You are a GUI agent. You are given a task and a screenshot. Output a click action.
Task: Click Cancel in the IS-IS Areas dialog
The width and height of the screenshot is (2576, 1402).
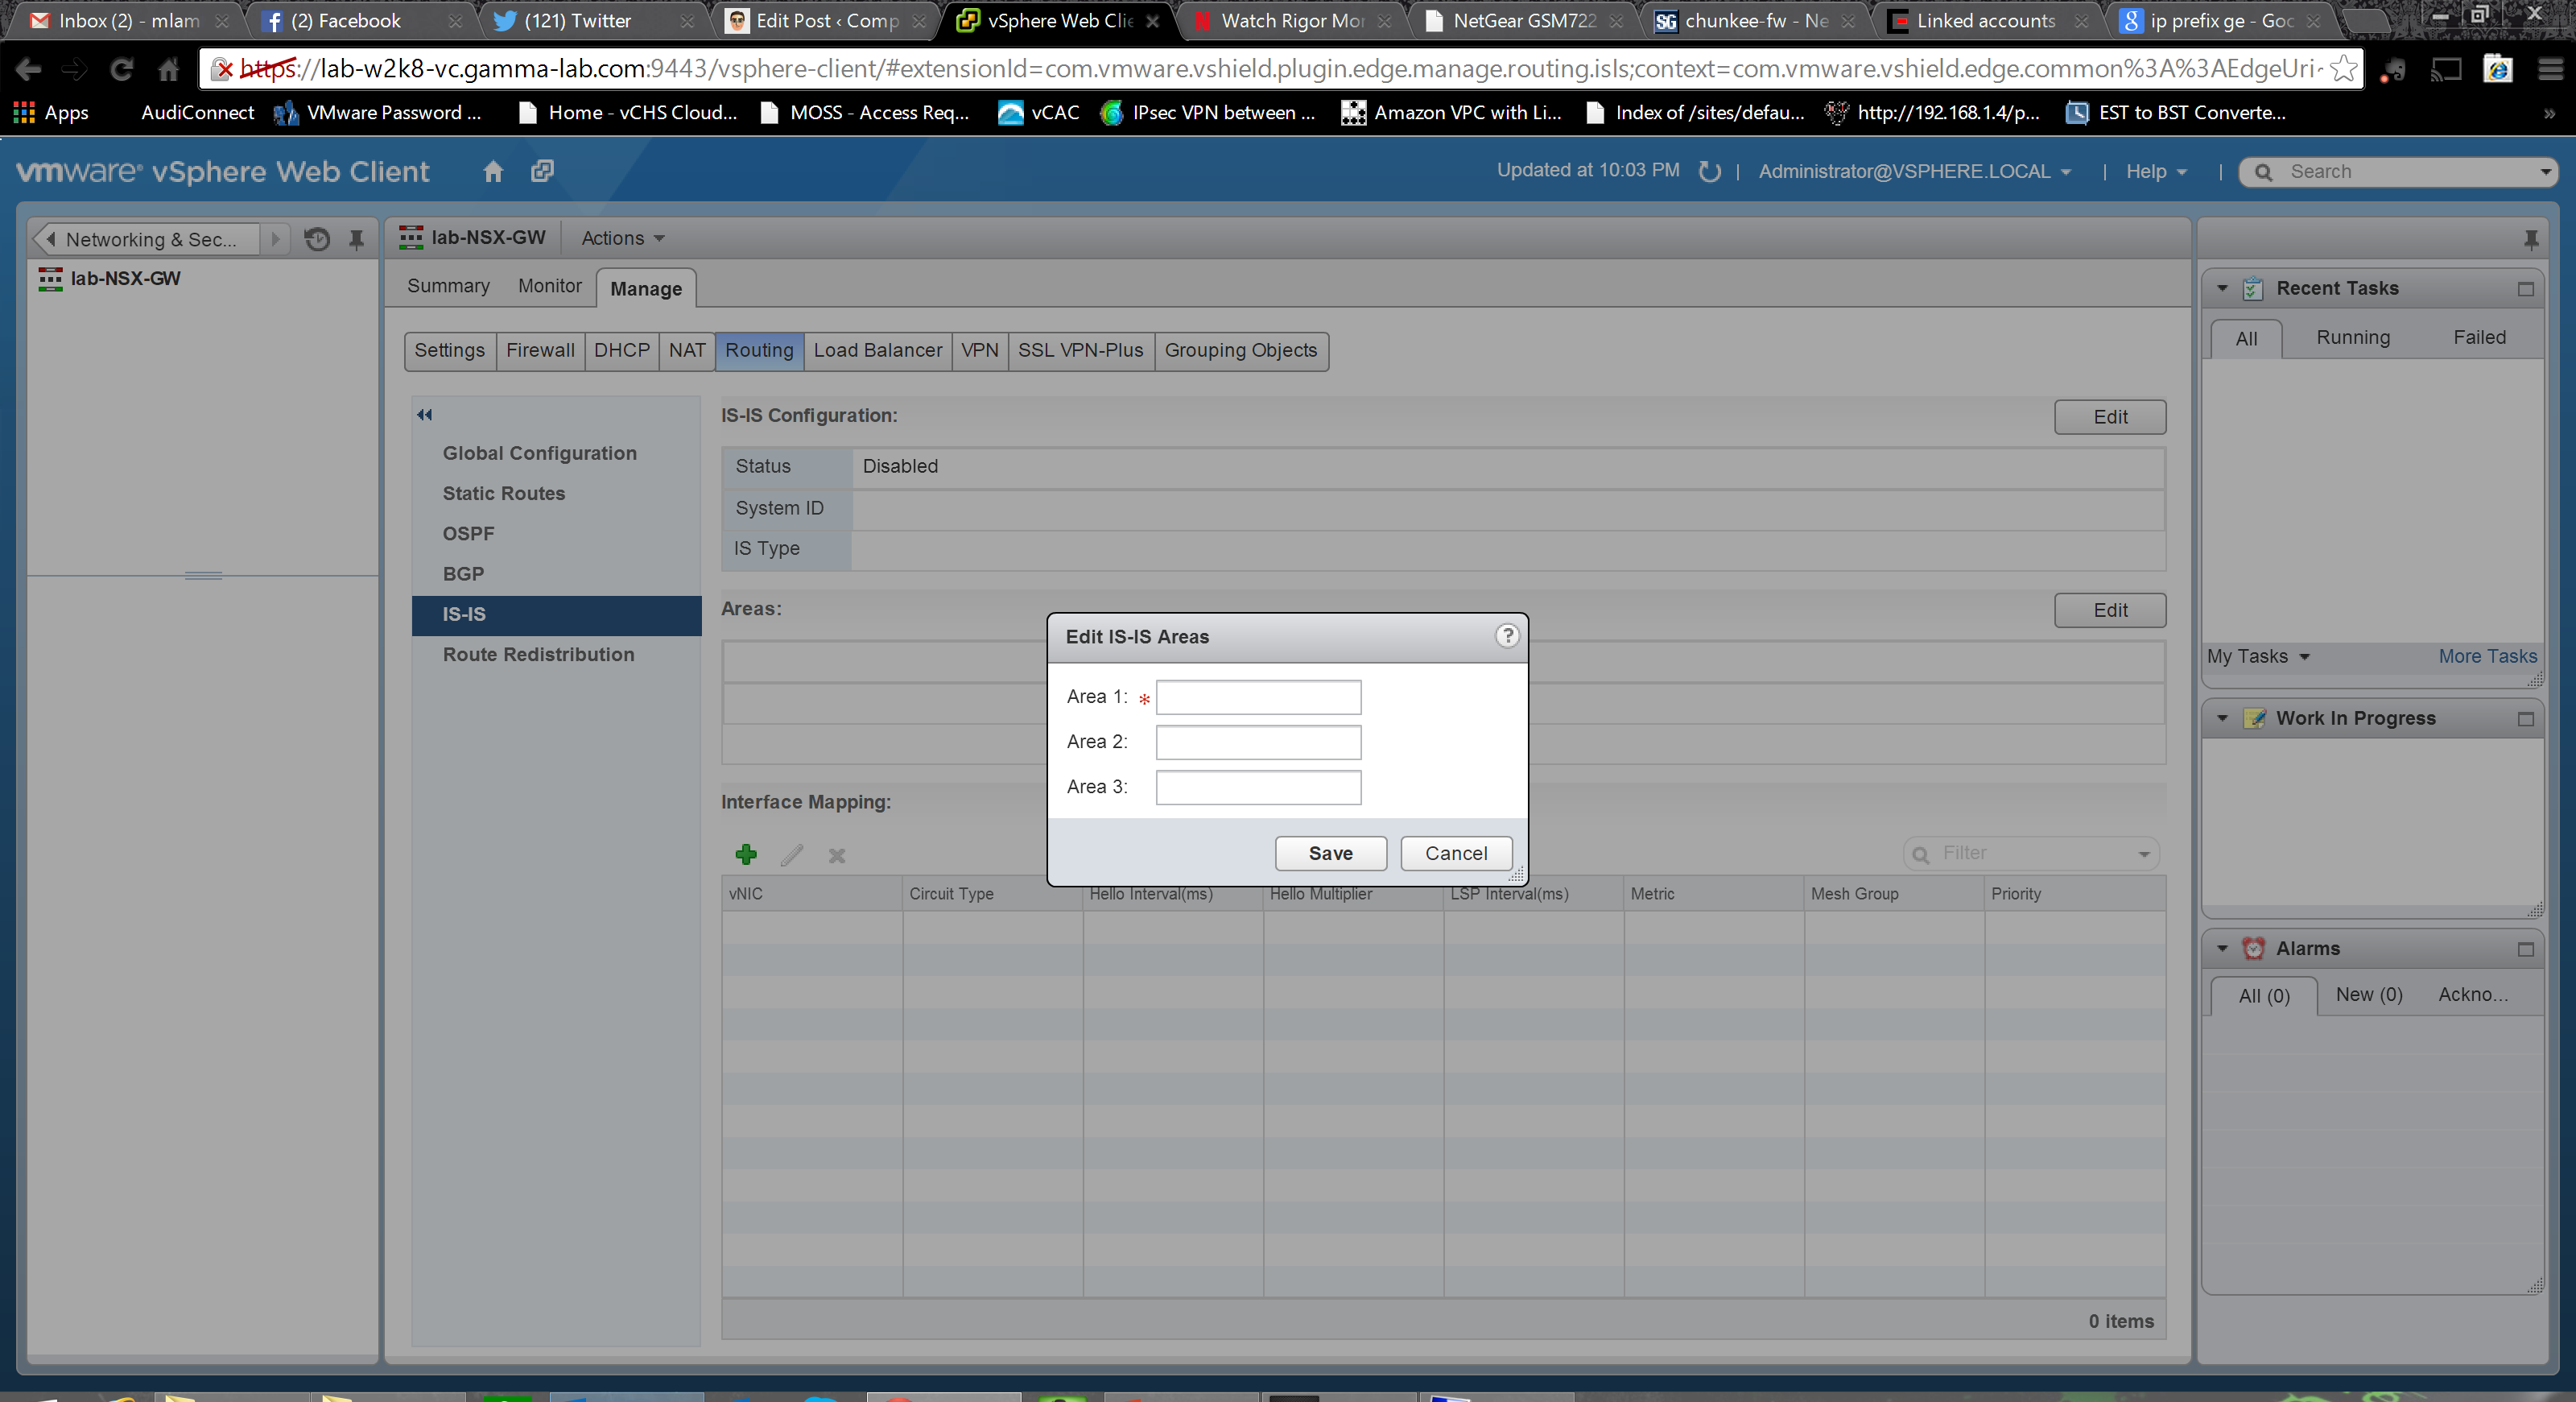(x=1455, y=853)
